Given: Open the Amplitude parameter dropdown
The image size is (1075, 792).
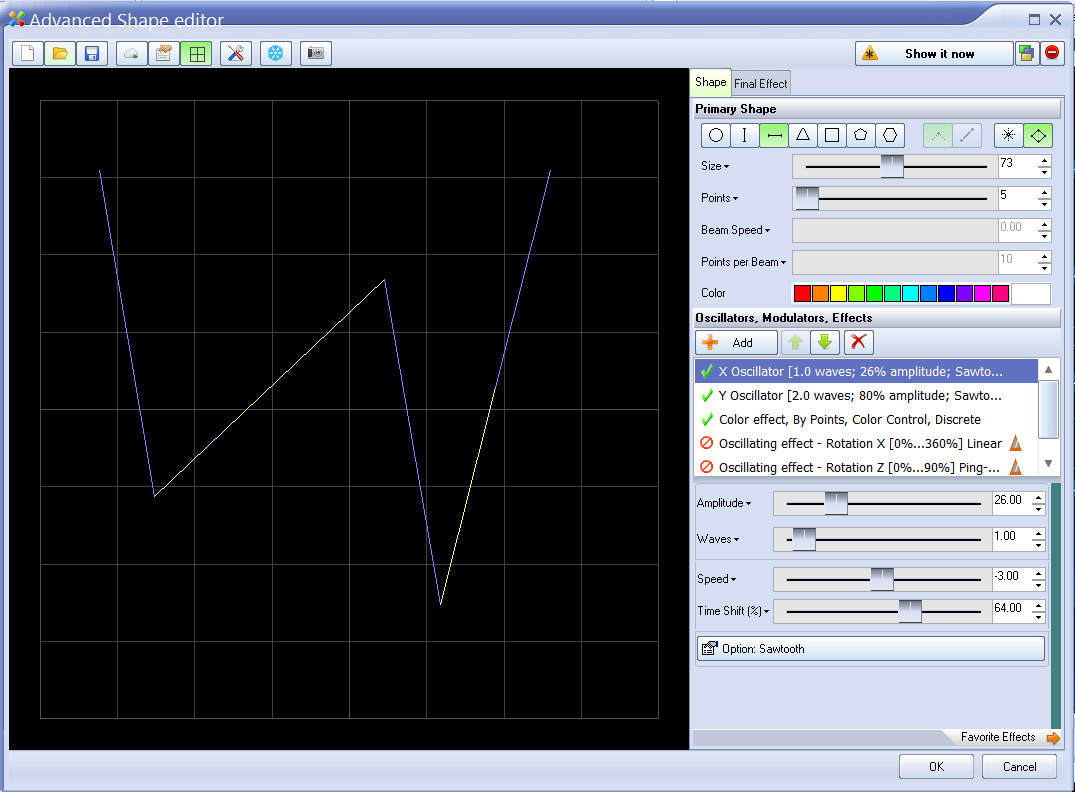Looking at the screenshot, I should [x=724, y=503].
